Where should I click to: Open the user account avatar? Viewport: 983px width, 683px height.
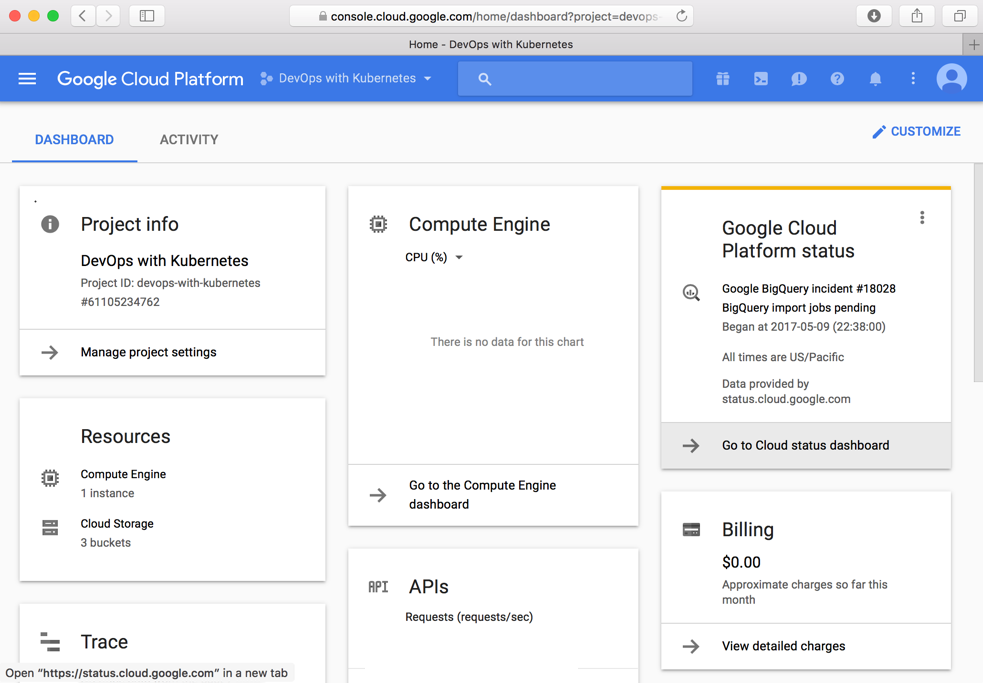click(x=951, y=78)
